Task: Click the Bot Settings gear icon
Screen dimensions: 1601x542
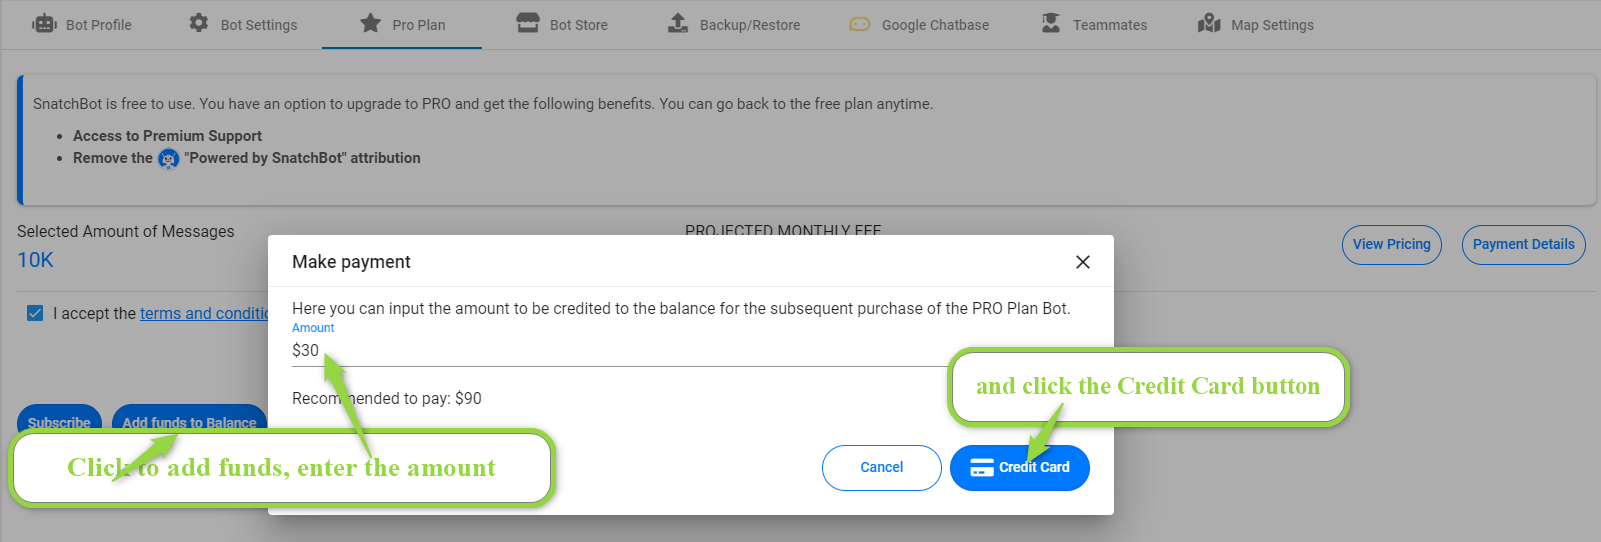Action: (x=199, y=23)
